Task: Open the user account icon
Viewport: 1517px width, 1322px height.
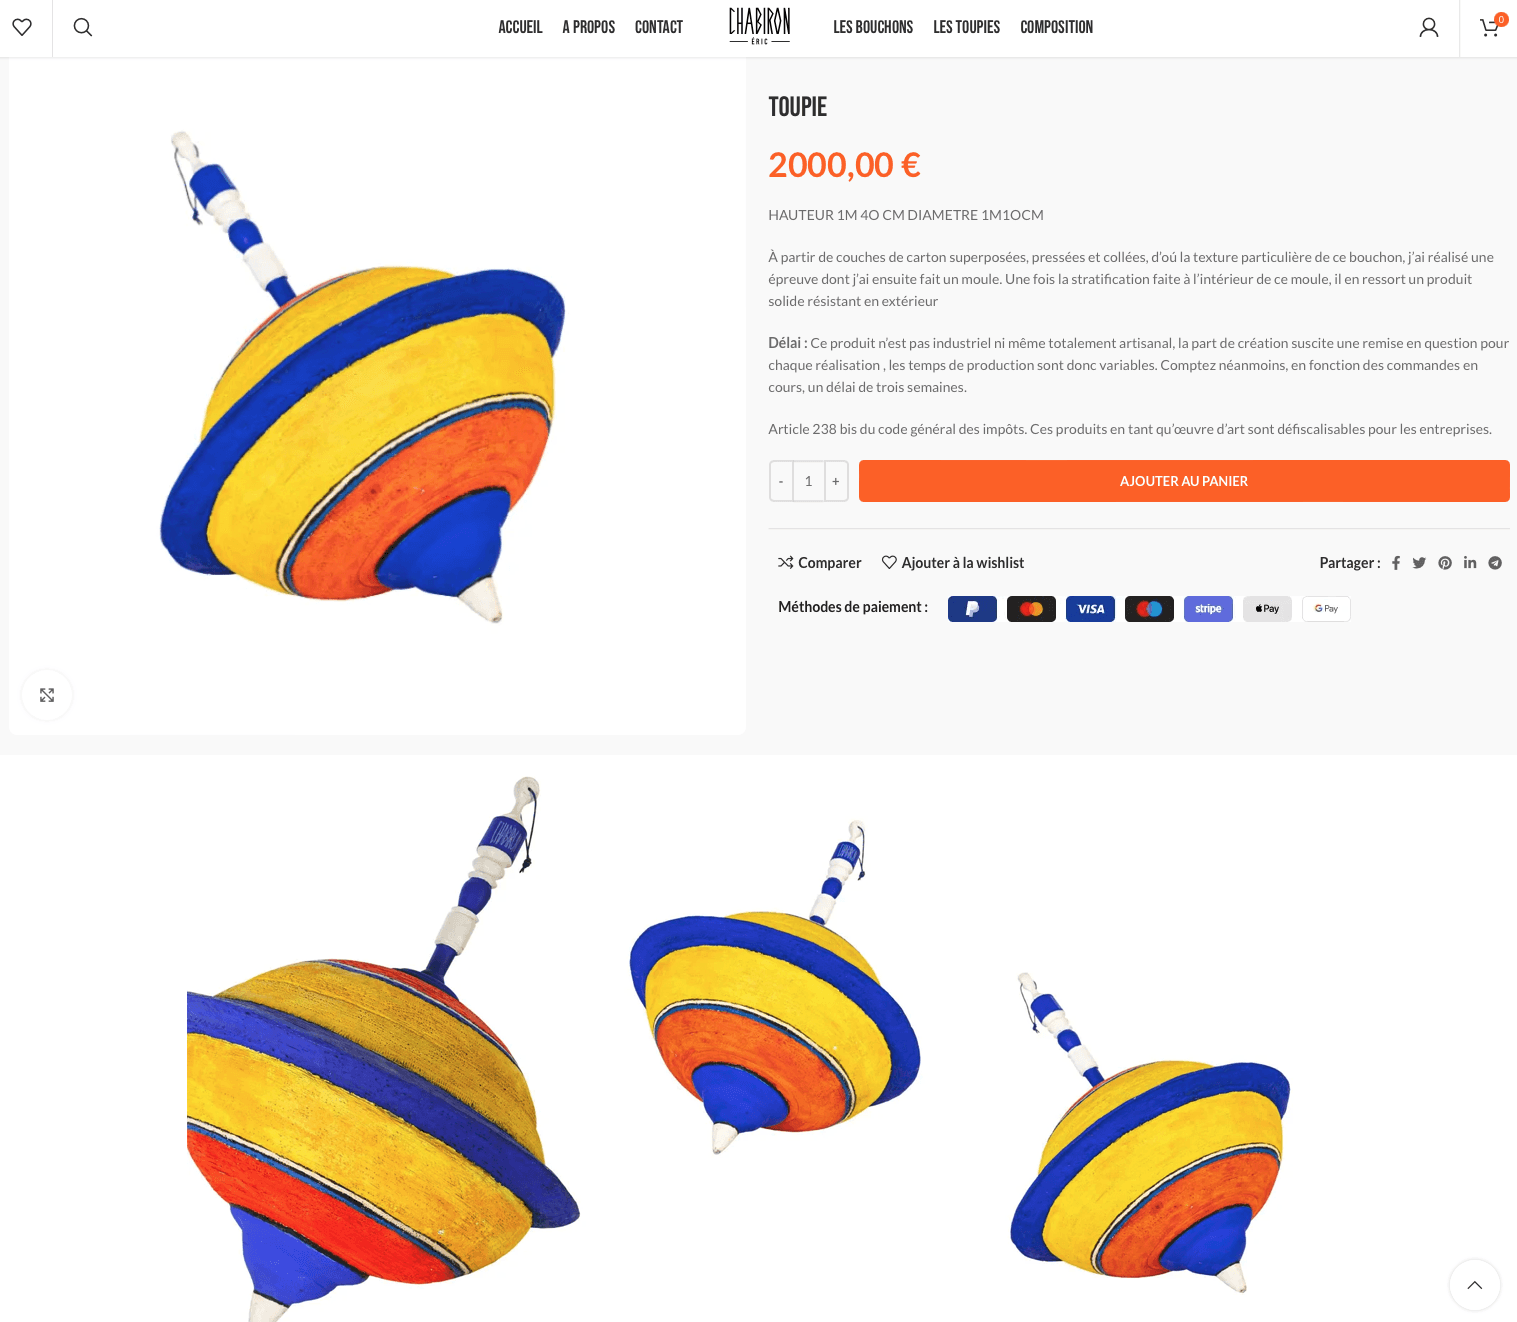Action: 1429,28
